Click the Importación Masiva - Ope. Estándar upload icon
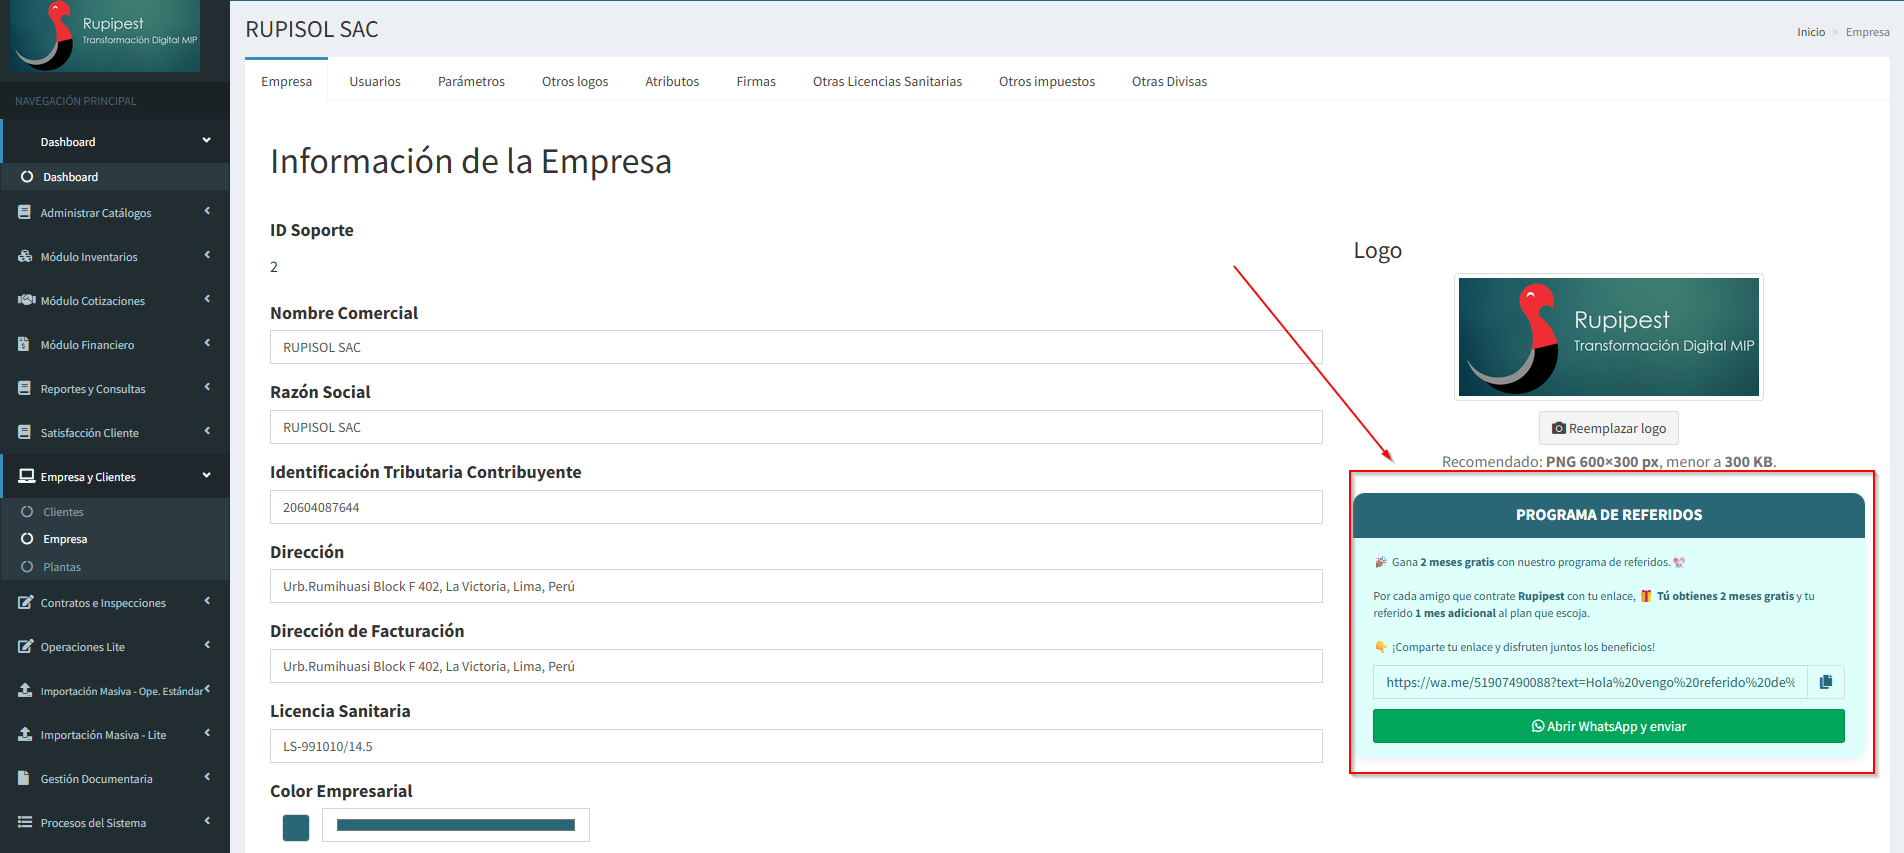Image resolution: width=1904 pixels, height=853 pixels. click(25, 690)
